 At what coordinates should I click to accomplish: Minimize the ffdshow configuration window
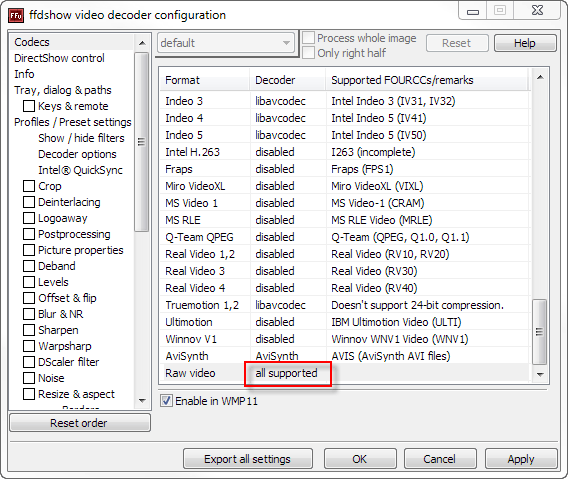[473, 11]
